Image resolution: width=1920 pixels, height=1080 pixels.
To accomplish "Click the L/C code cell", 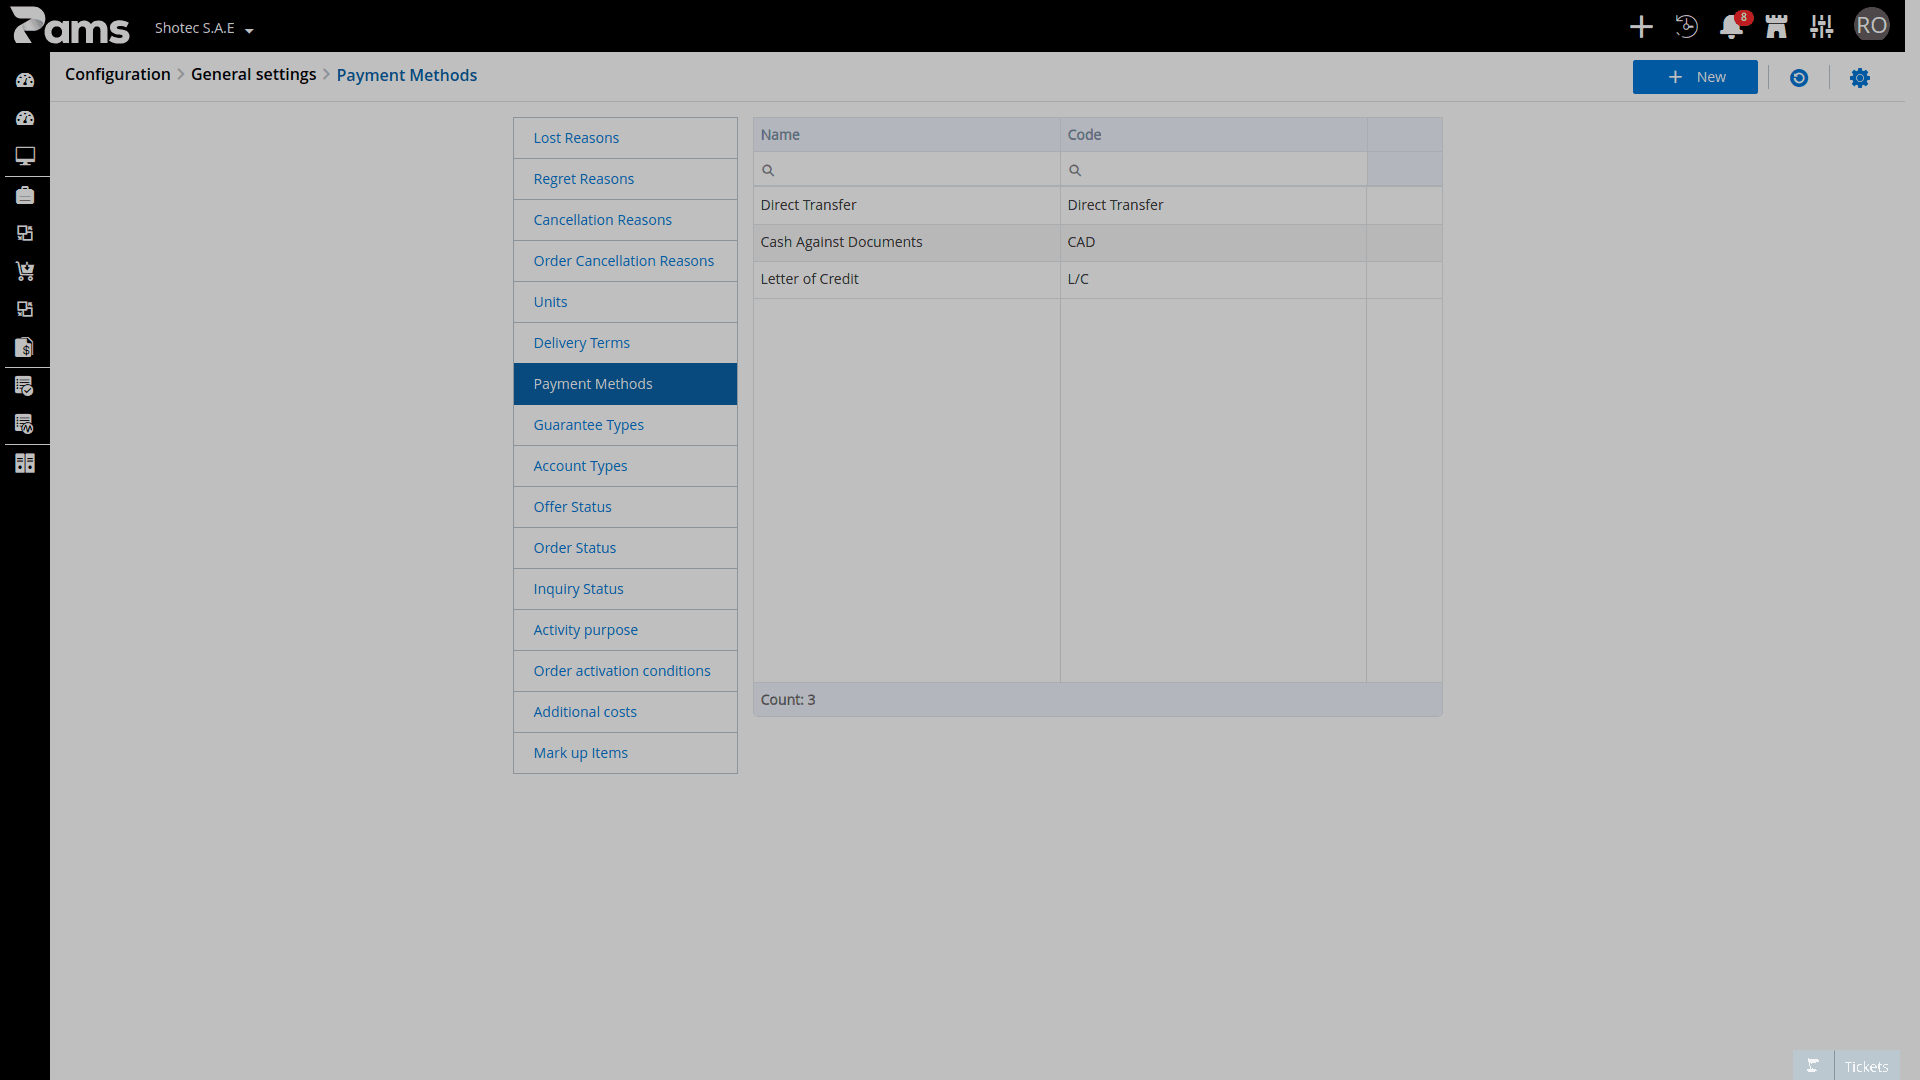I will pyautogui.click(x=1213, y=279).
